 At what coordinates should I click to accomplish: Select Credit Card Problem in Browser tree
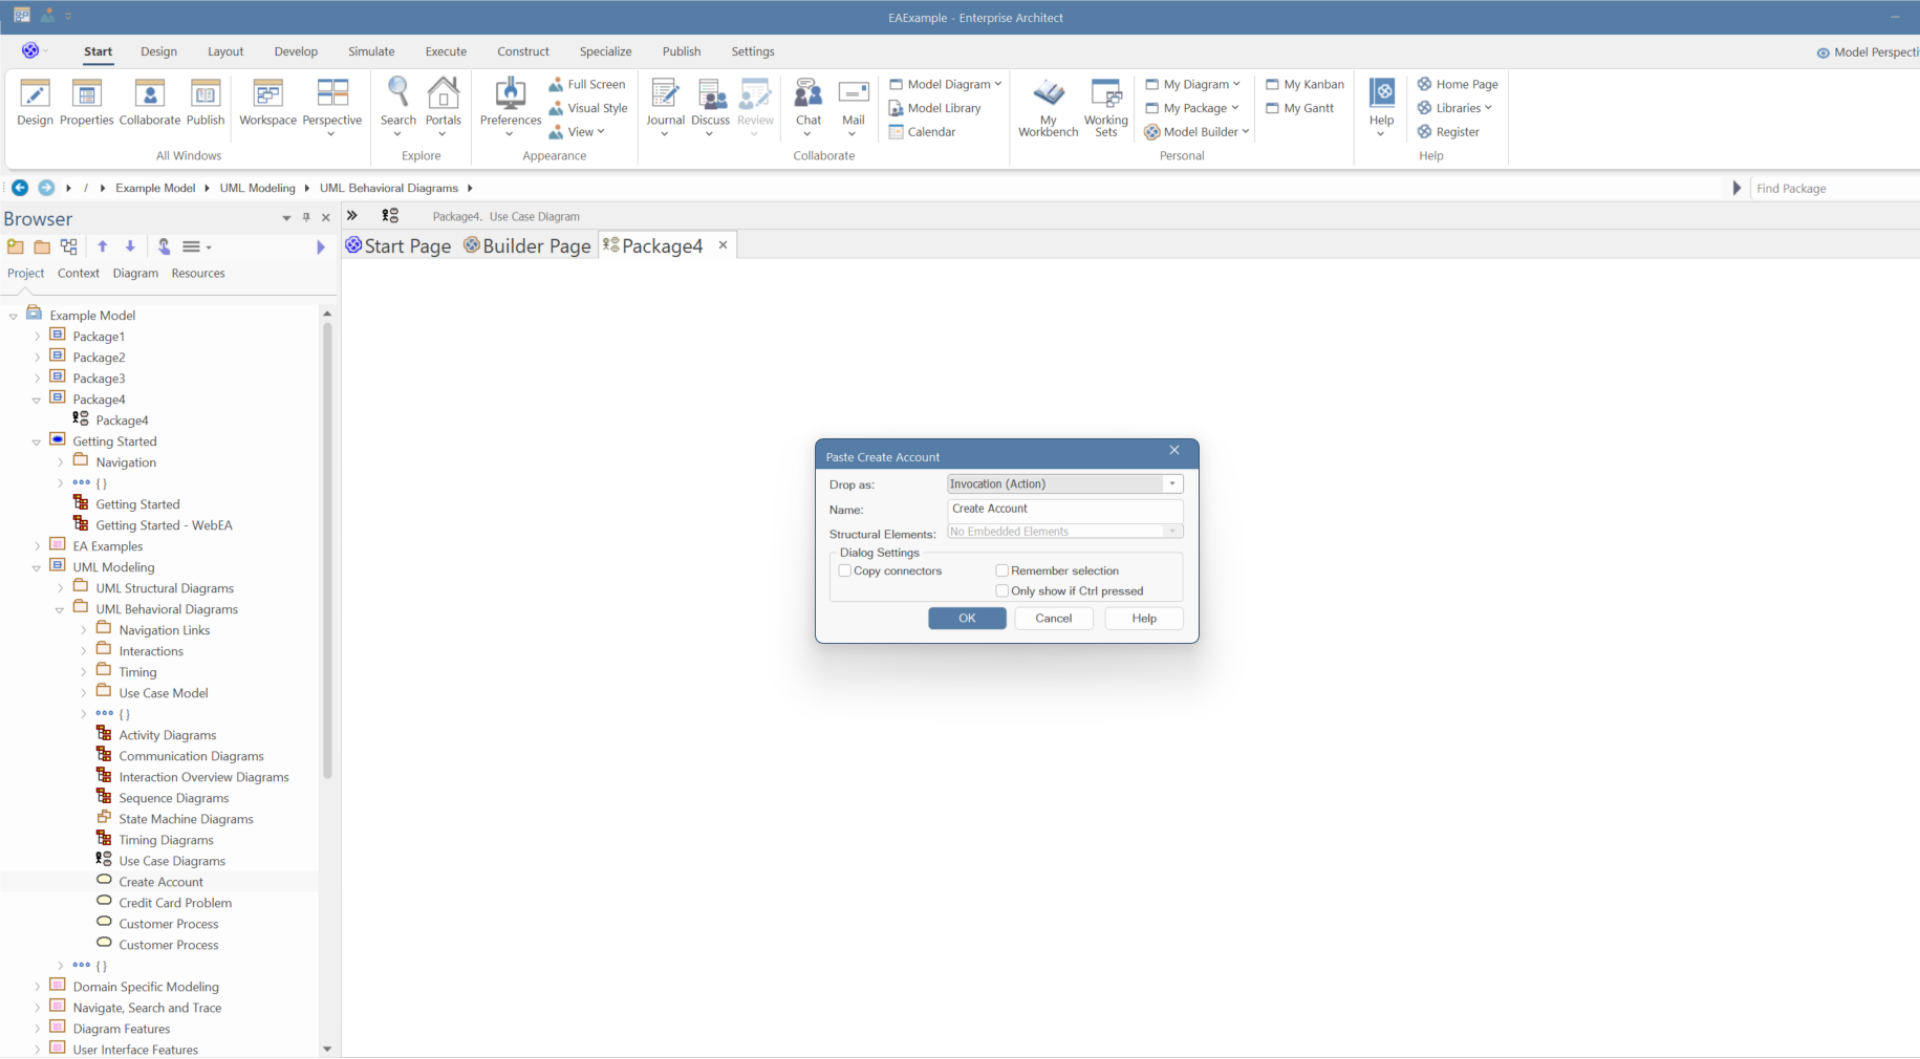pos(175,903)
